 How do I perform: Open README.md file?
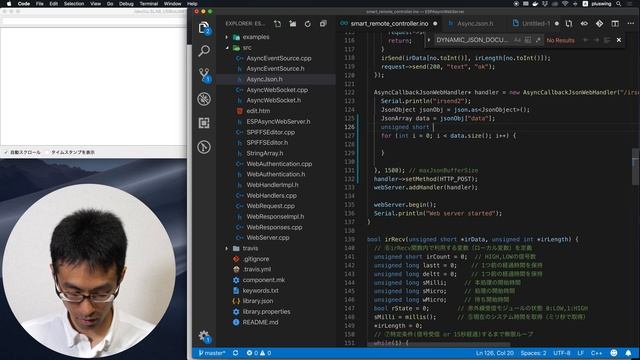tap(260, 322)
